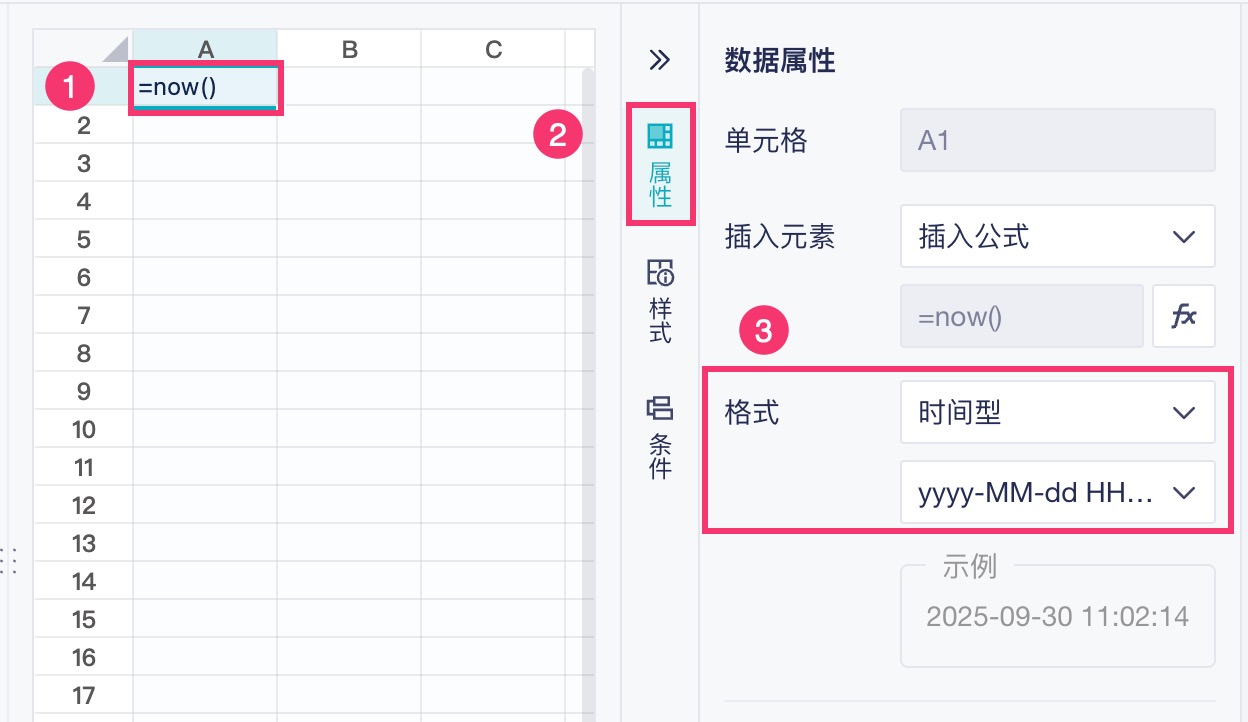This screenshot has width=1248, height=722.
Task: Open the 属性 (Properties) tab
Action: tap(660, 165)
